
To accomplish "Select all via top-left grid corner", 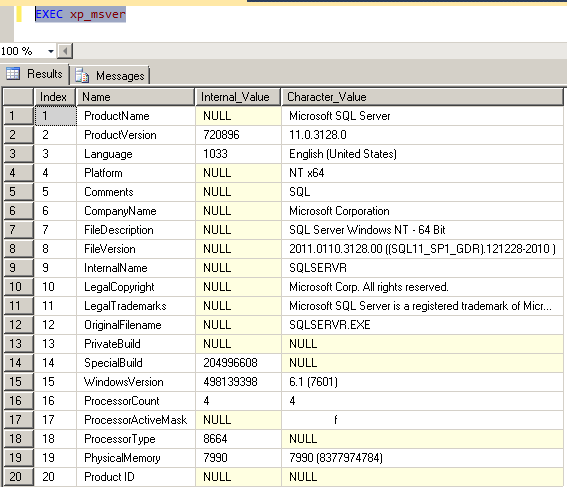I will point(18,97).
